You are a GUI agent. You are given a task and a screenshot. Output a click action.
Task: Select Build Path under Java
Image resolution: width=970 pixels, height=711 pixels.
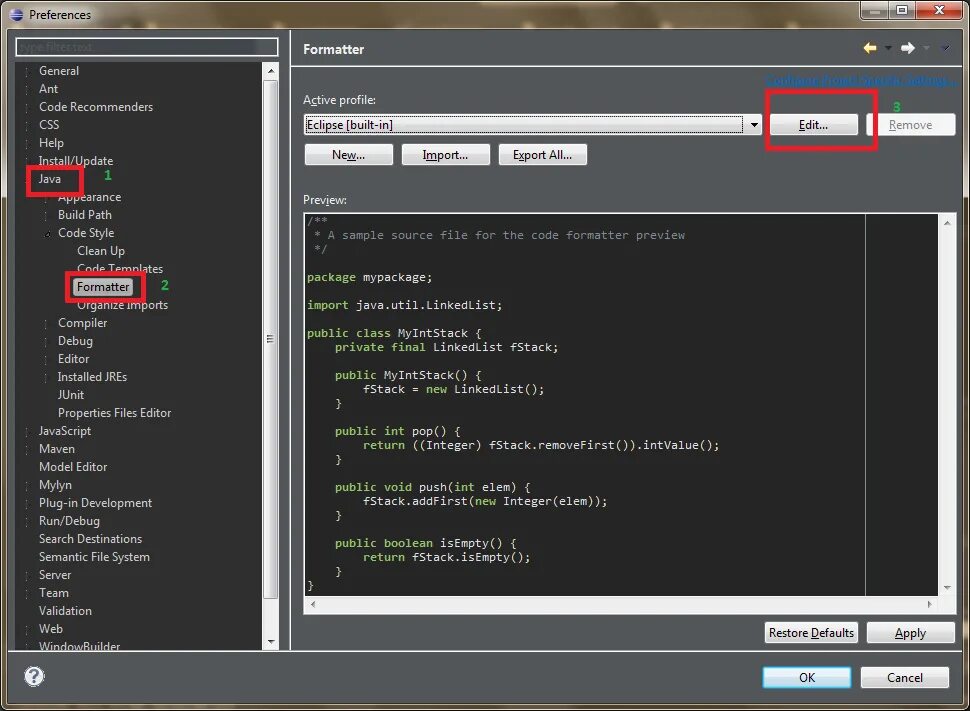click(x=85, y=215)
